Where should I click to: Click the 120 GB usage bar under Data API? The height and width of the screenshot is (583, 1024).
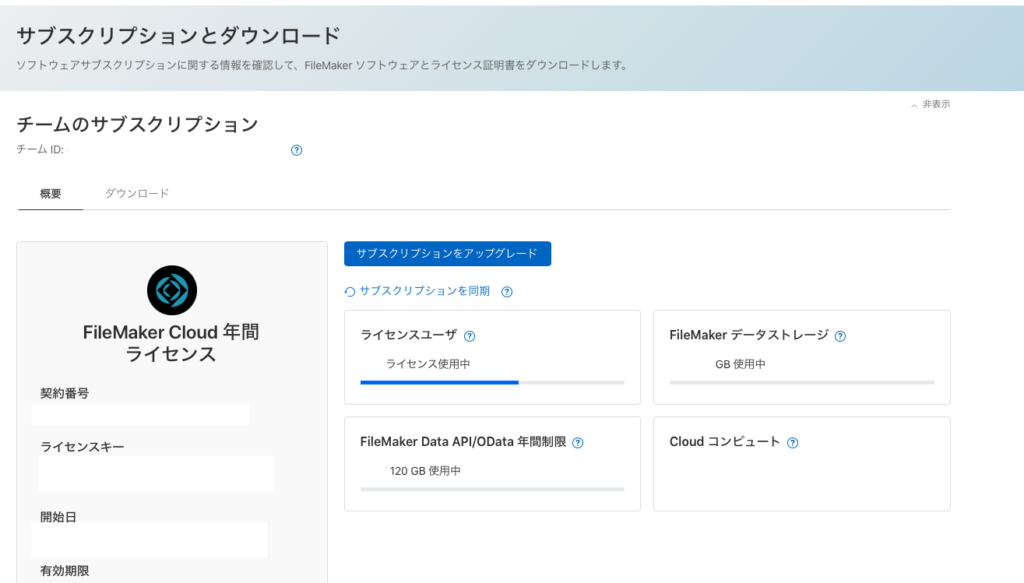tap(492, 489)
